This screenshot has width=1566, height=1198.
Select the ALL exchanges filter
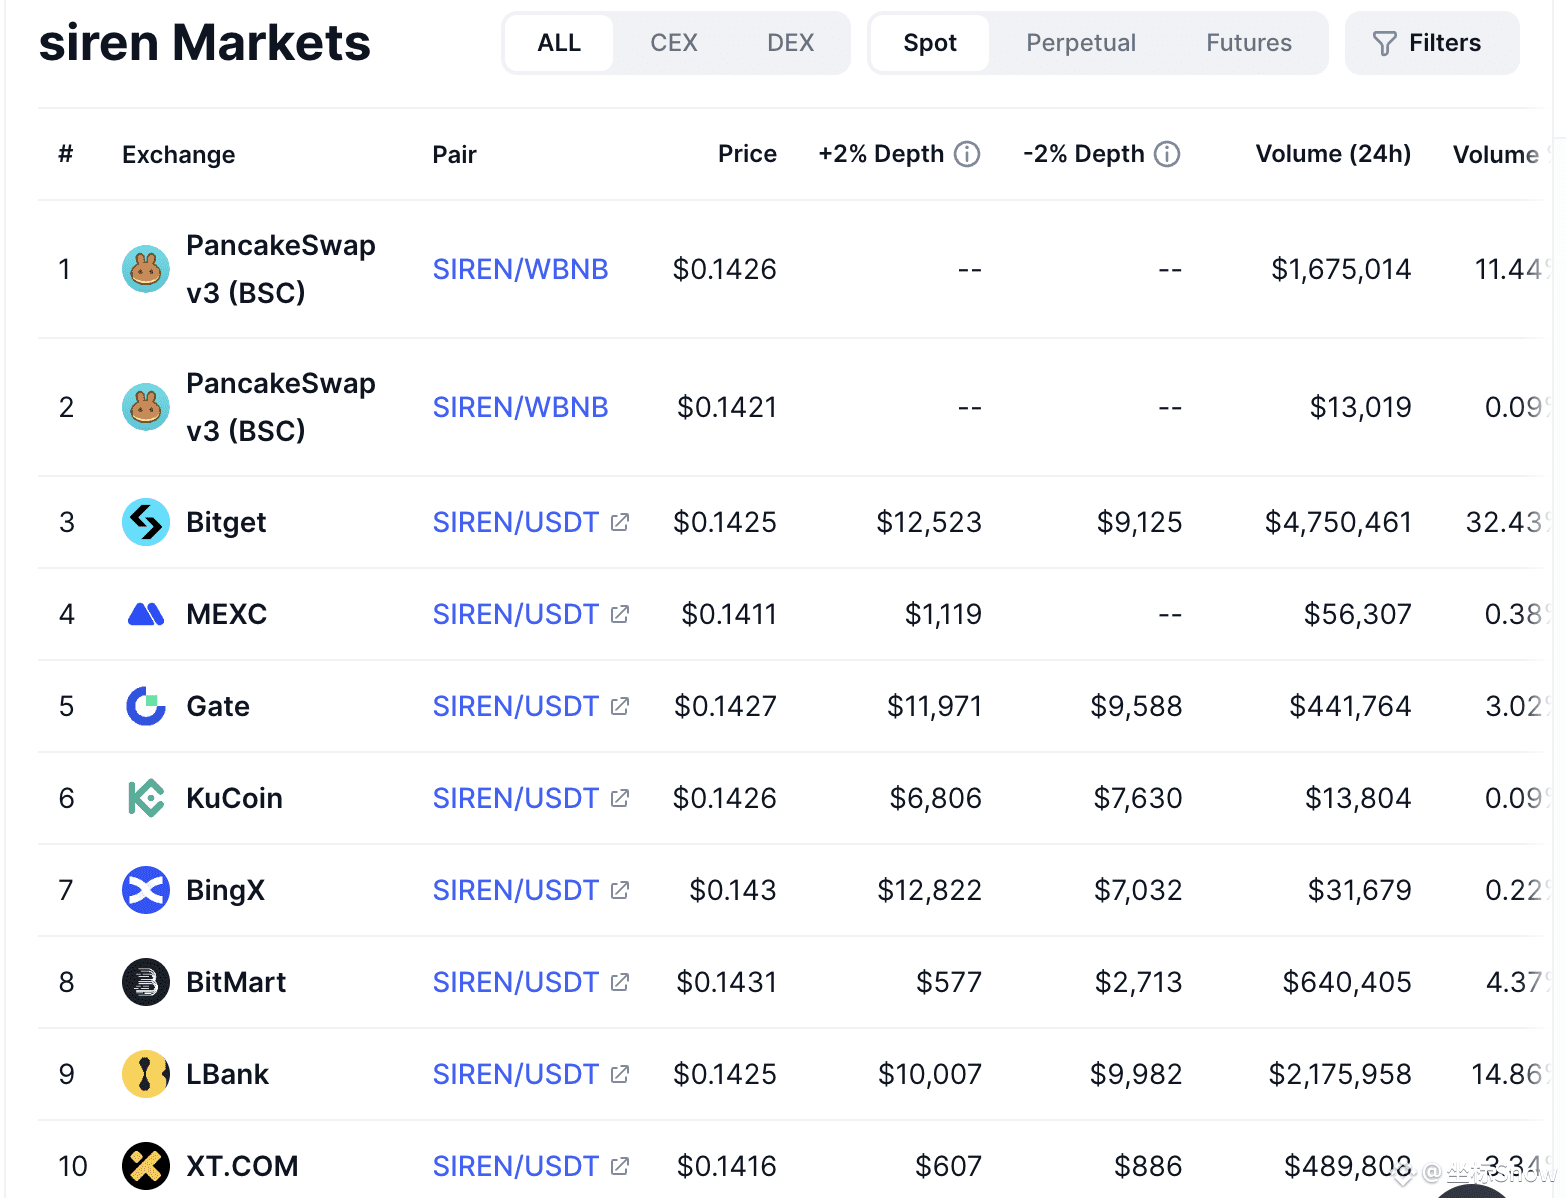(x=559, y=43)
